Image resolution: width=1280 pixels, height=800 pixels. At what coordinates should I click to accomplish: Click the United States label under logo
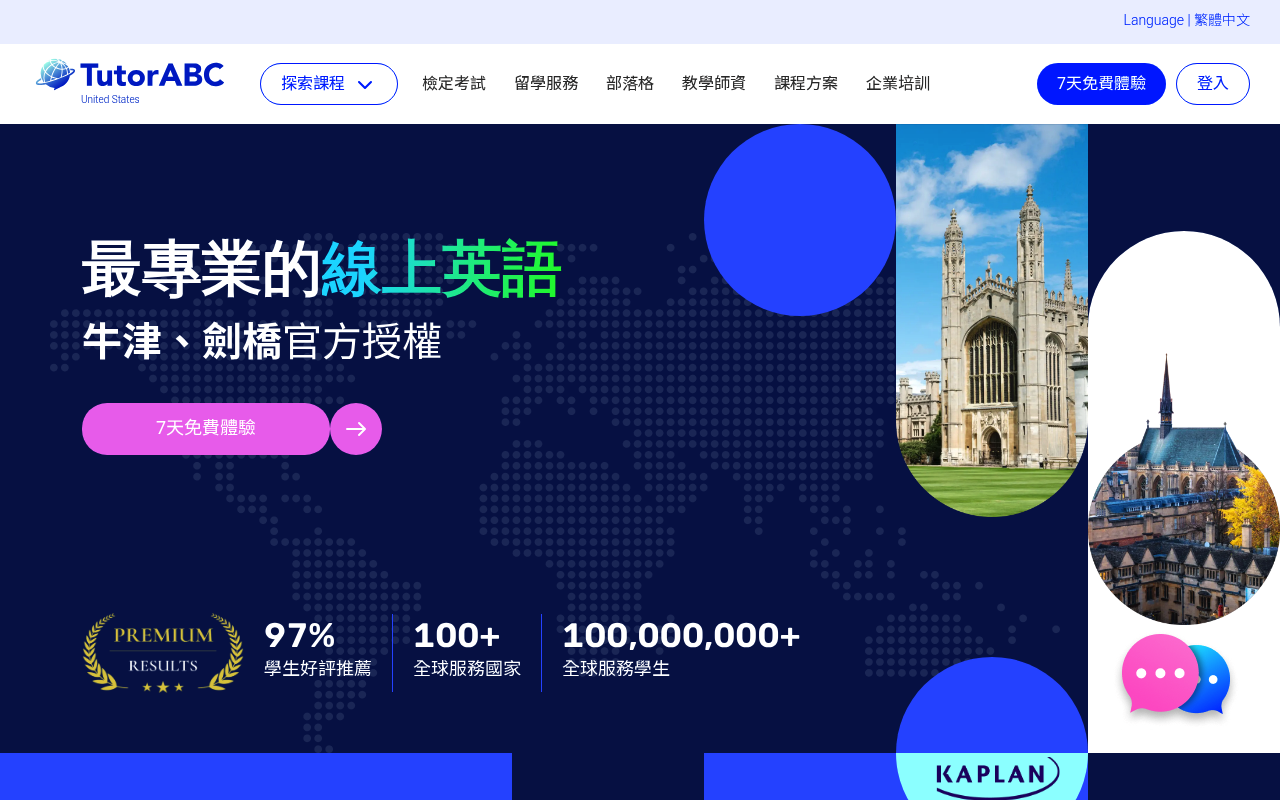pyautogui.click(x=110, y=100)
